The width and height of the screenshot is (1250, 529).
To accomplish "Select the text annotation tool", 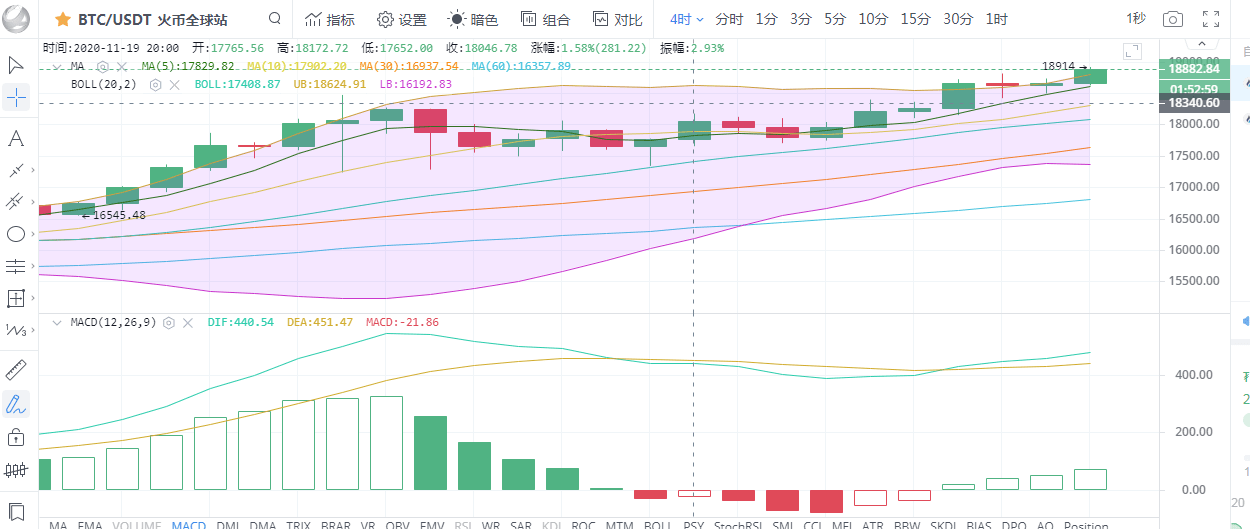I will pos(16,138).
